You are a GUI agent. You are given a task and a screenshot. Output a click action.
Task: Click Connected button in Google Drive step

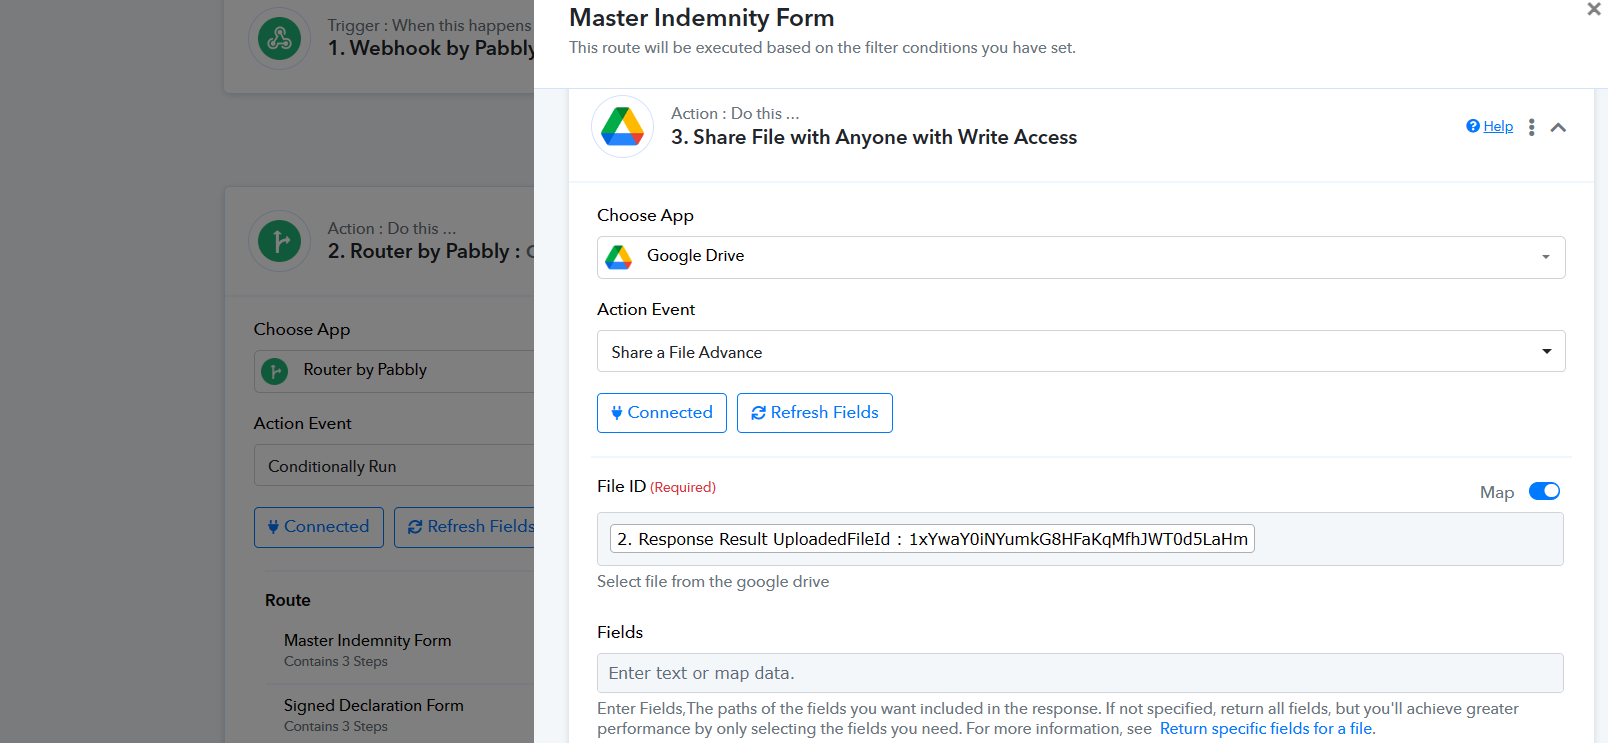(x=662, y=413)
